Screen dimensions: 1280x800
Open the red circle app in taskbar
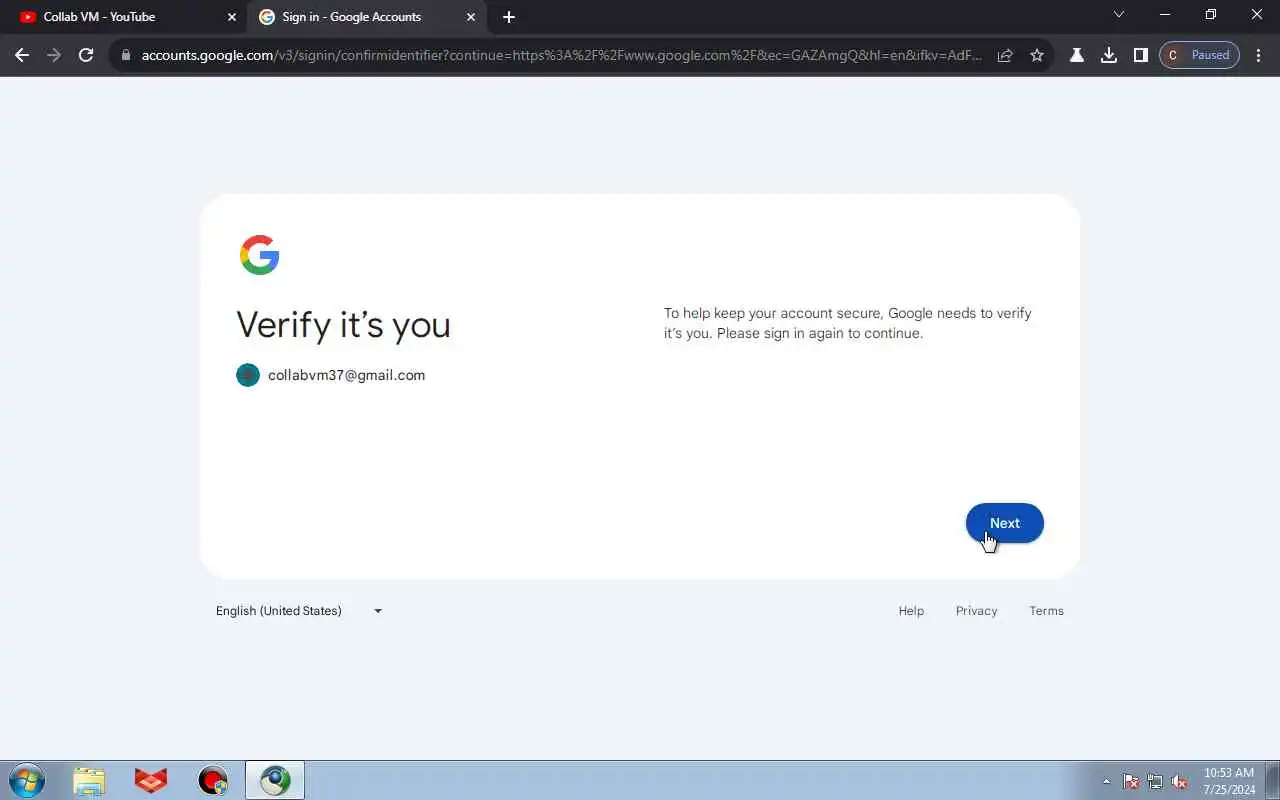[213, 780]
